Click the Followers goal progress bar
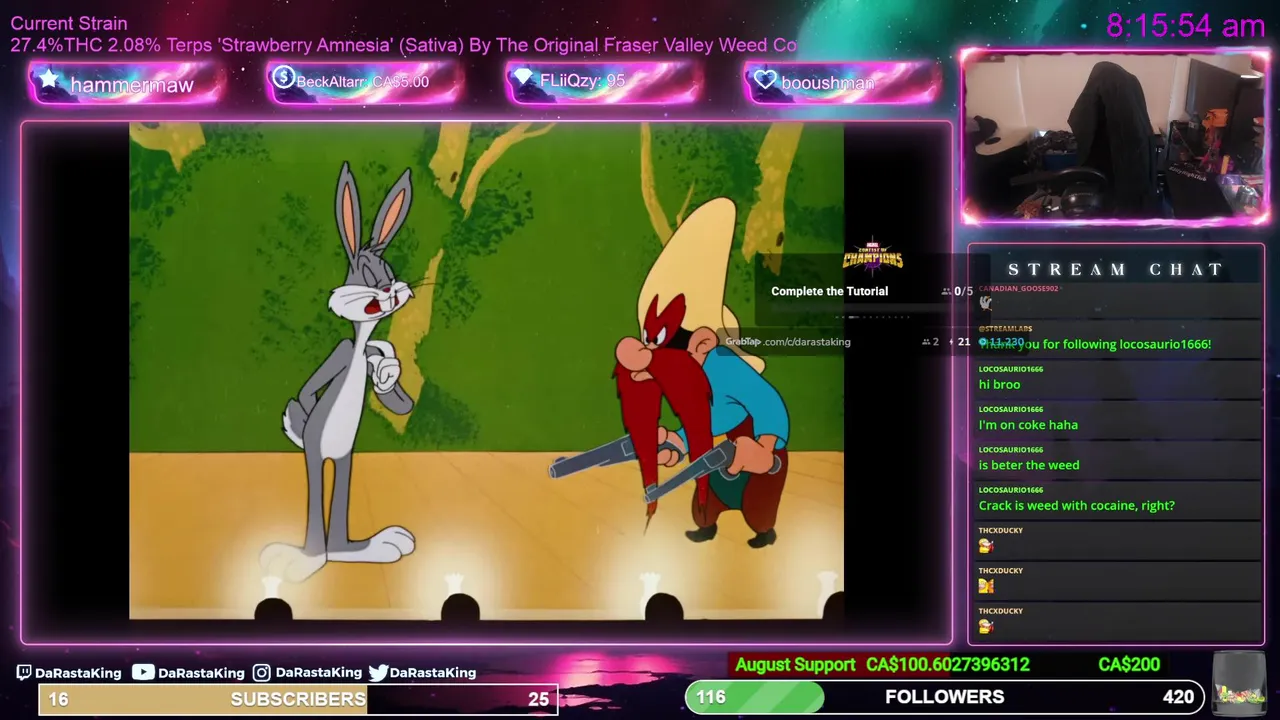 click(x=944, y=697)
